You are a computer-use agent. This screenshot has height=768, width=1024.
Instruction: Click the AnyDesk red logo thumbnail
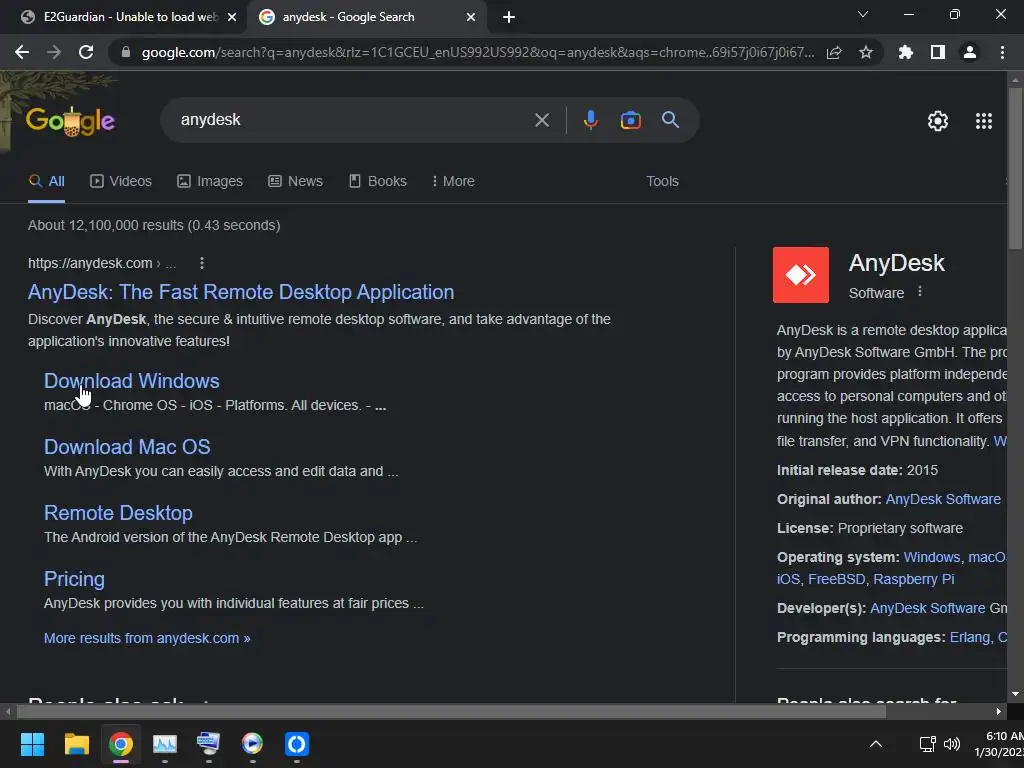[x=801, y=275]
